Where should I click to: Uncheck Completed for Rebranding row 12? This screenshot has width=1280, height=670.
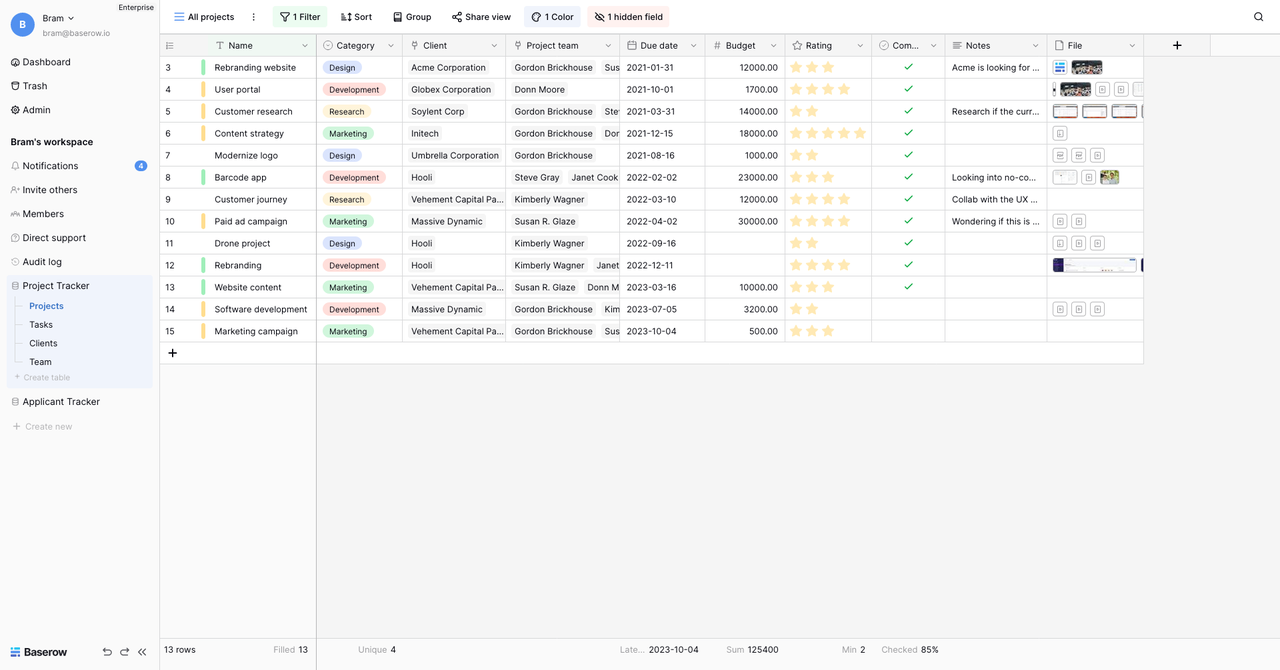pos(908,265)
